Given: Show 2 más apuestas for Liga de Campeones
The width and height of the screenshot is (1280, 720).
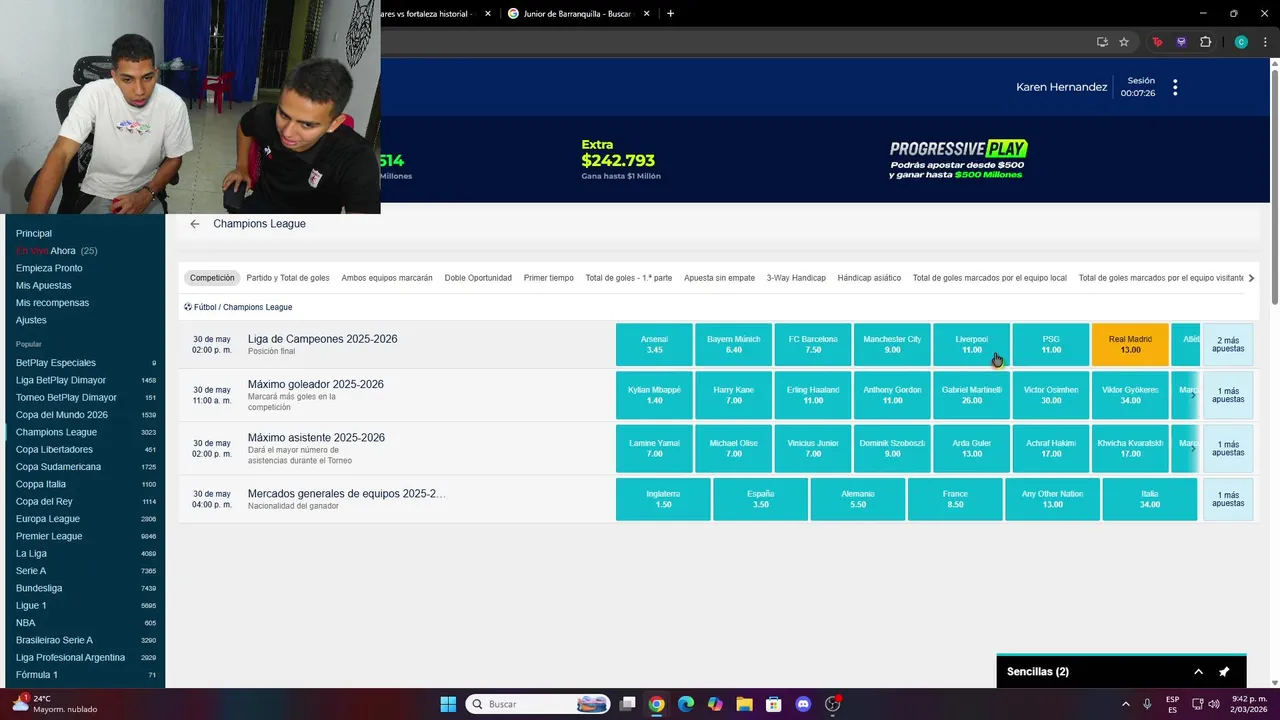Looking at the screenshot, I should click(1227, 345).
